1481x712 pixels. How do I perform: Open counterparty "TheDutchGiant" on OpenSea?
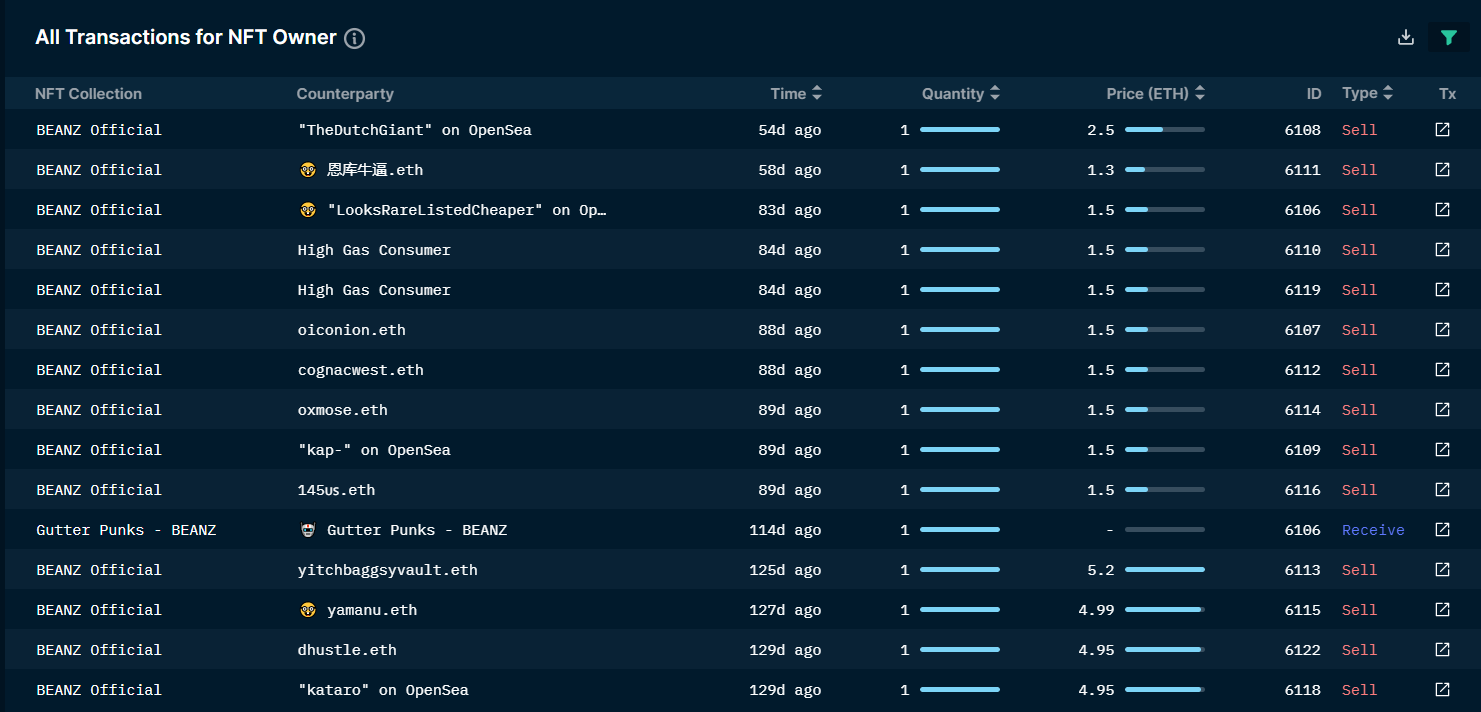pos(414,130)
